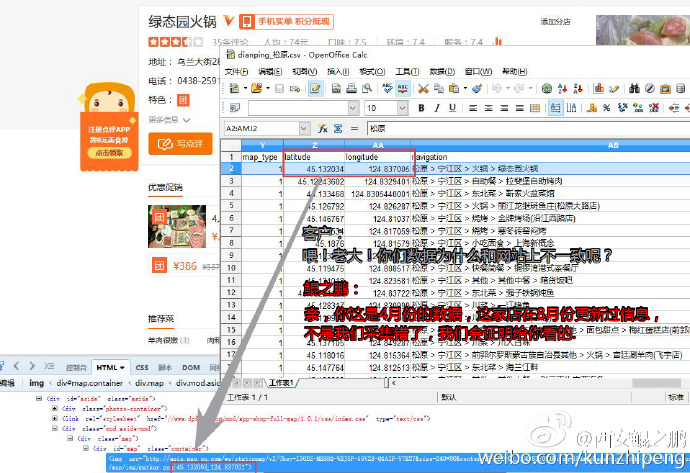Collapse the div class="mod aside-mod" node
The height and width of the screenshot is (473, 690).
(55, 428)
